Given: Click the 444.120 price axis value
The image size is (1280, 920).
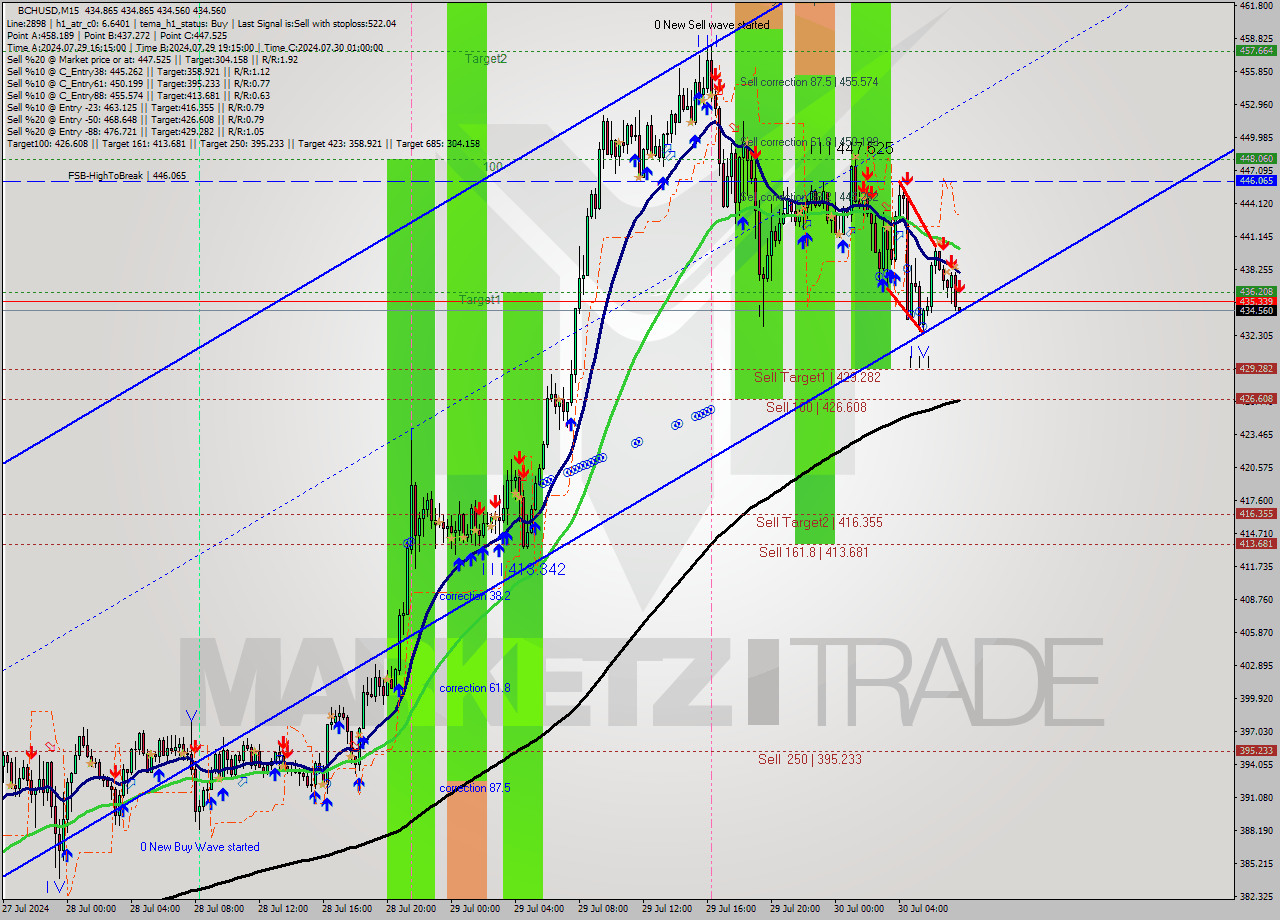Looking at the screenshot, I should tap(1256, 203).
